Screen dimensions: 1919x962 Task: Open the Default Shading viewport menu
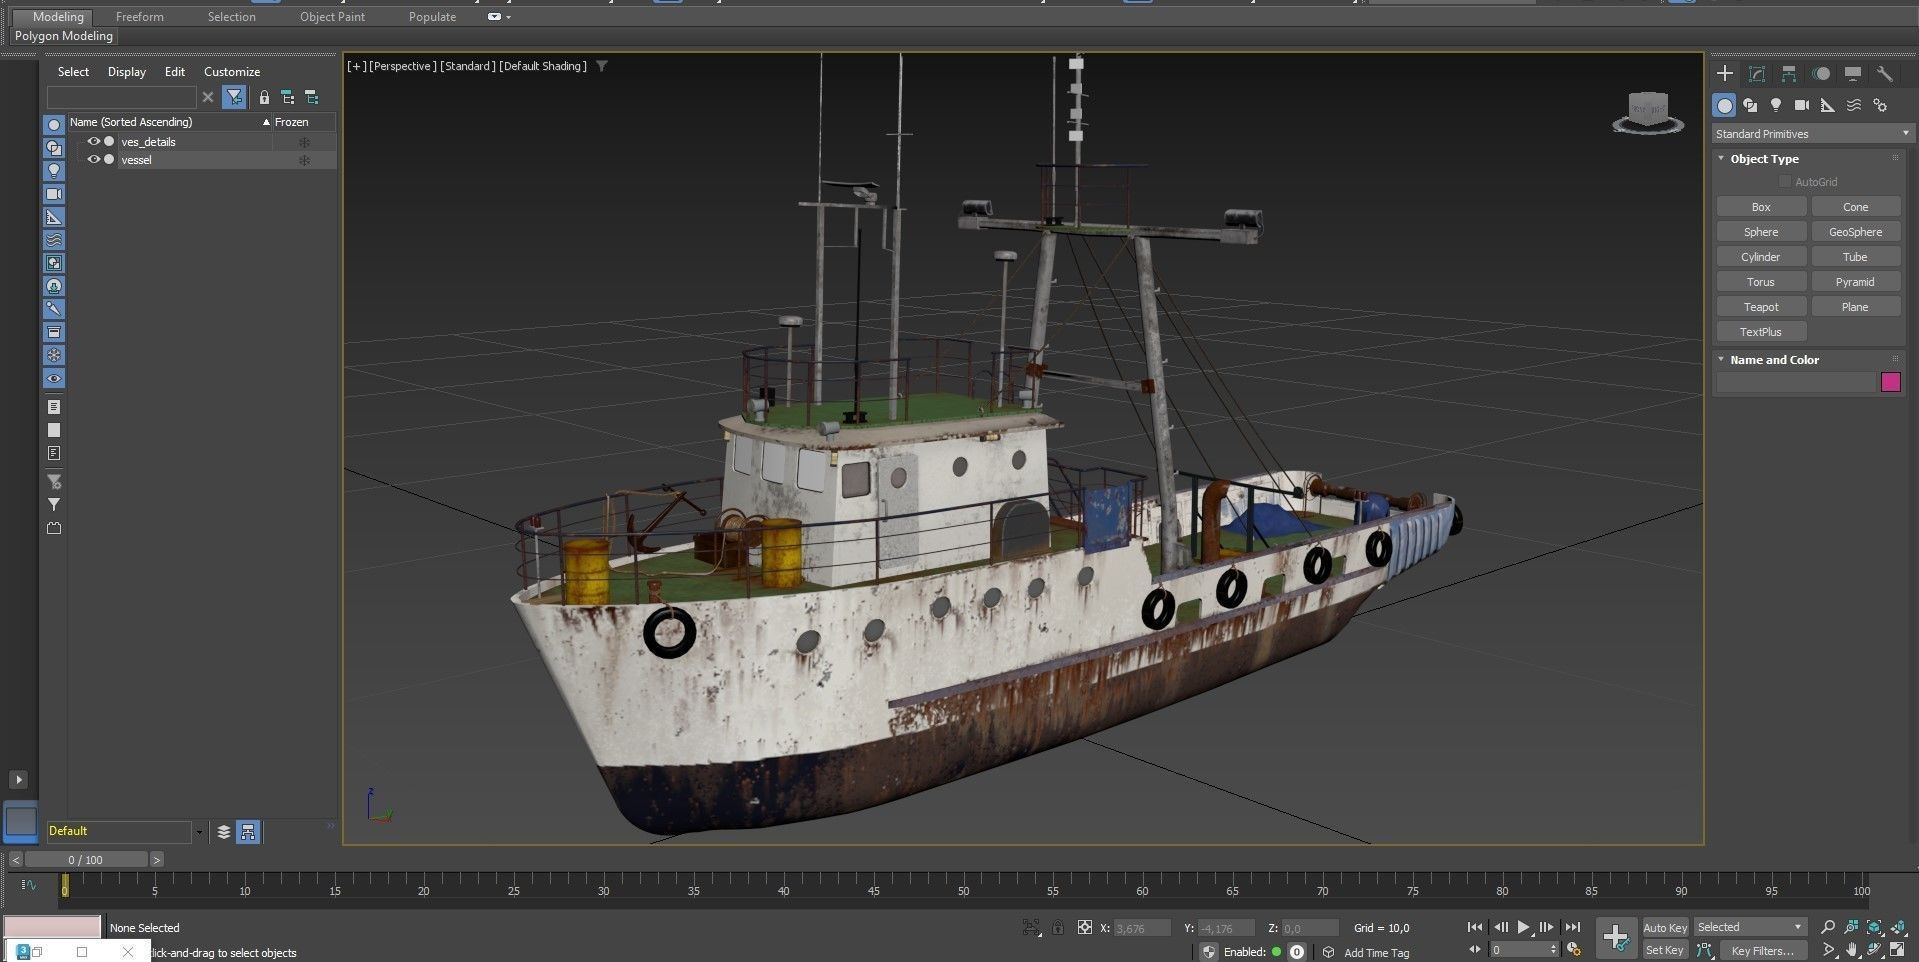click(x=543, y=66)
